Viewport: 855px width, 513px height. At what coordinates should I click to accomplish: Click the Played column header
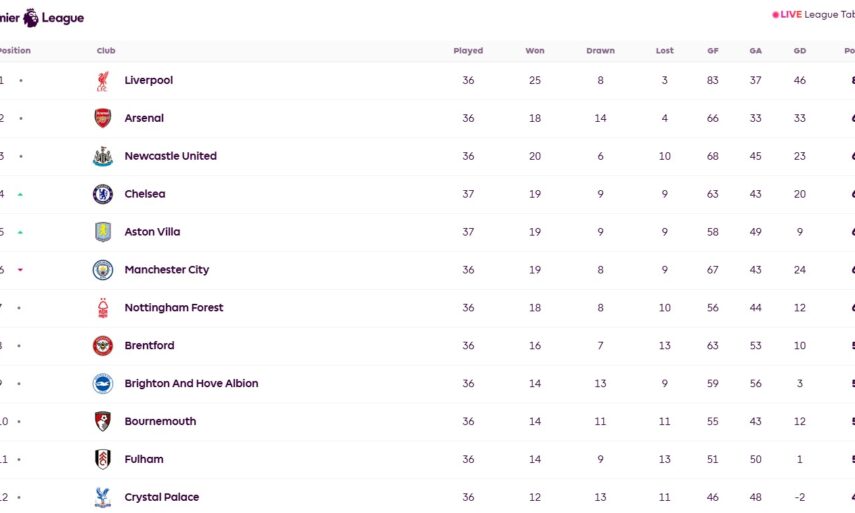click(x=468, y=51)
